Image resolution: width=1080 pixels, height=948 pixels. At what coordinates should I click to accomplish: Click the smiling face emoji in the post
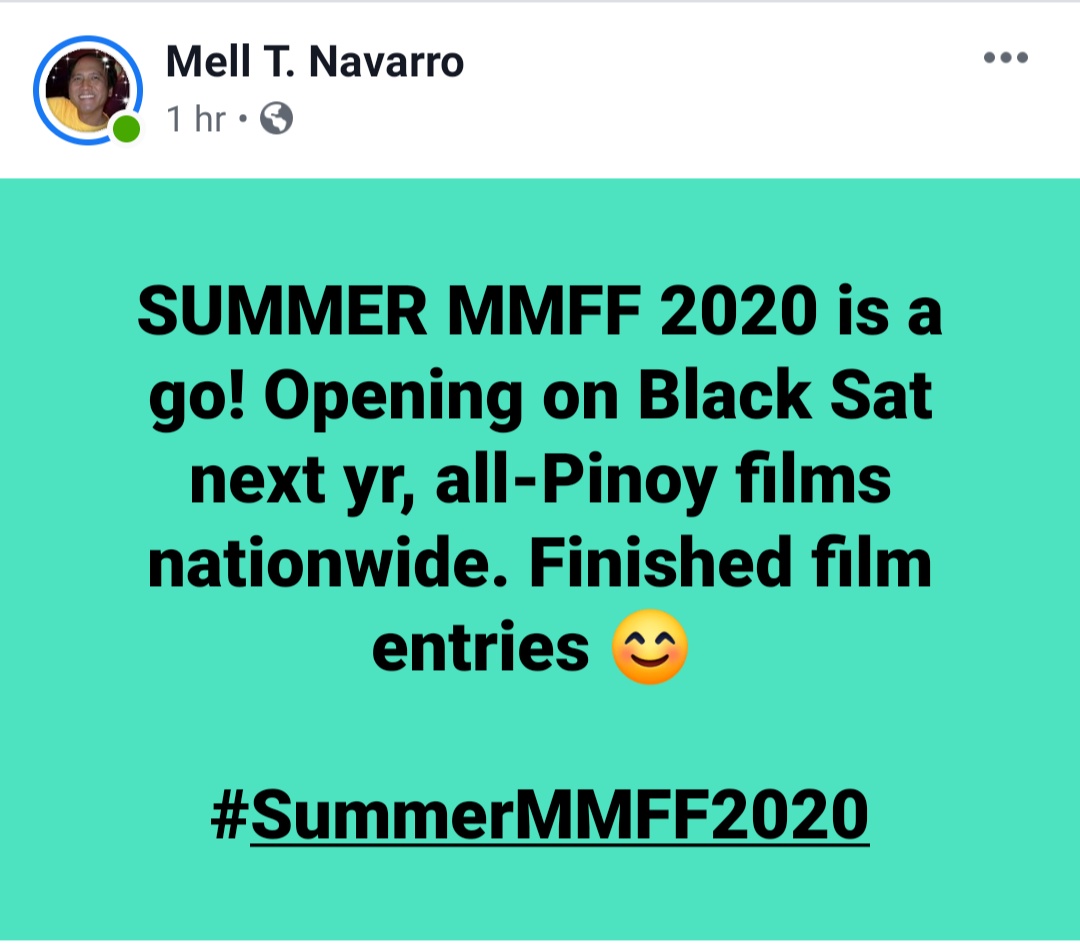click(652, 647)
